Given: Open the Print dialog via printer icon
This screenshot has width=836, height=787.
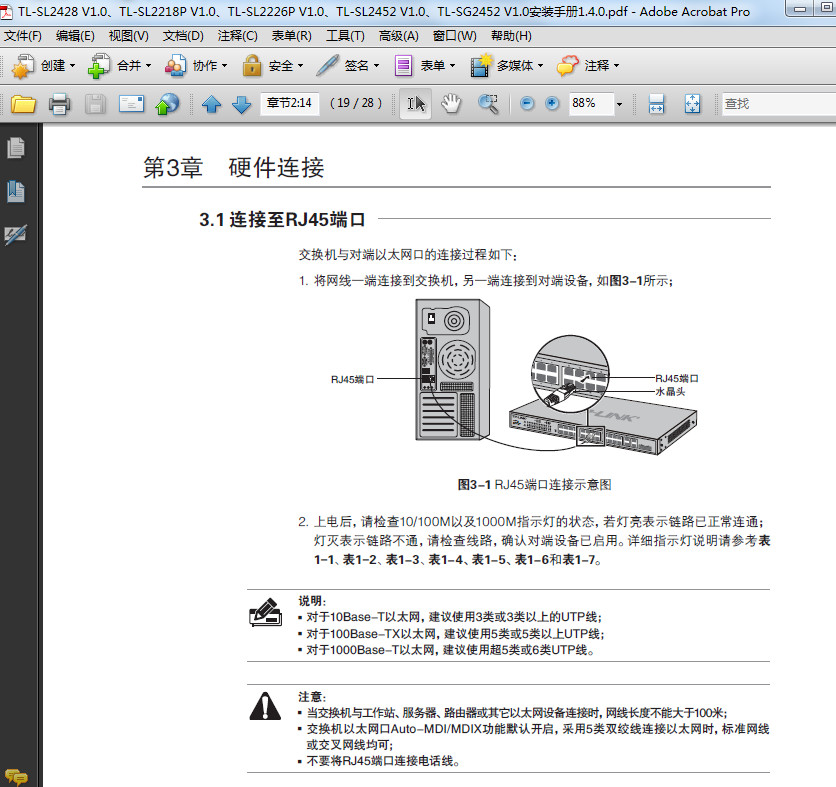Looking at the screenshot, I should 58,103.
